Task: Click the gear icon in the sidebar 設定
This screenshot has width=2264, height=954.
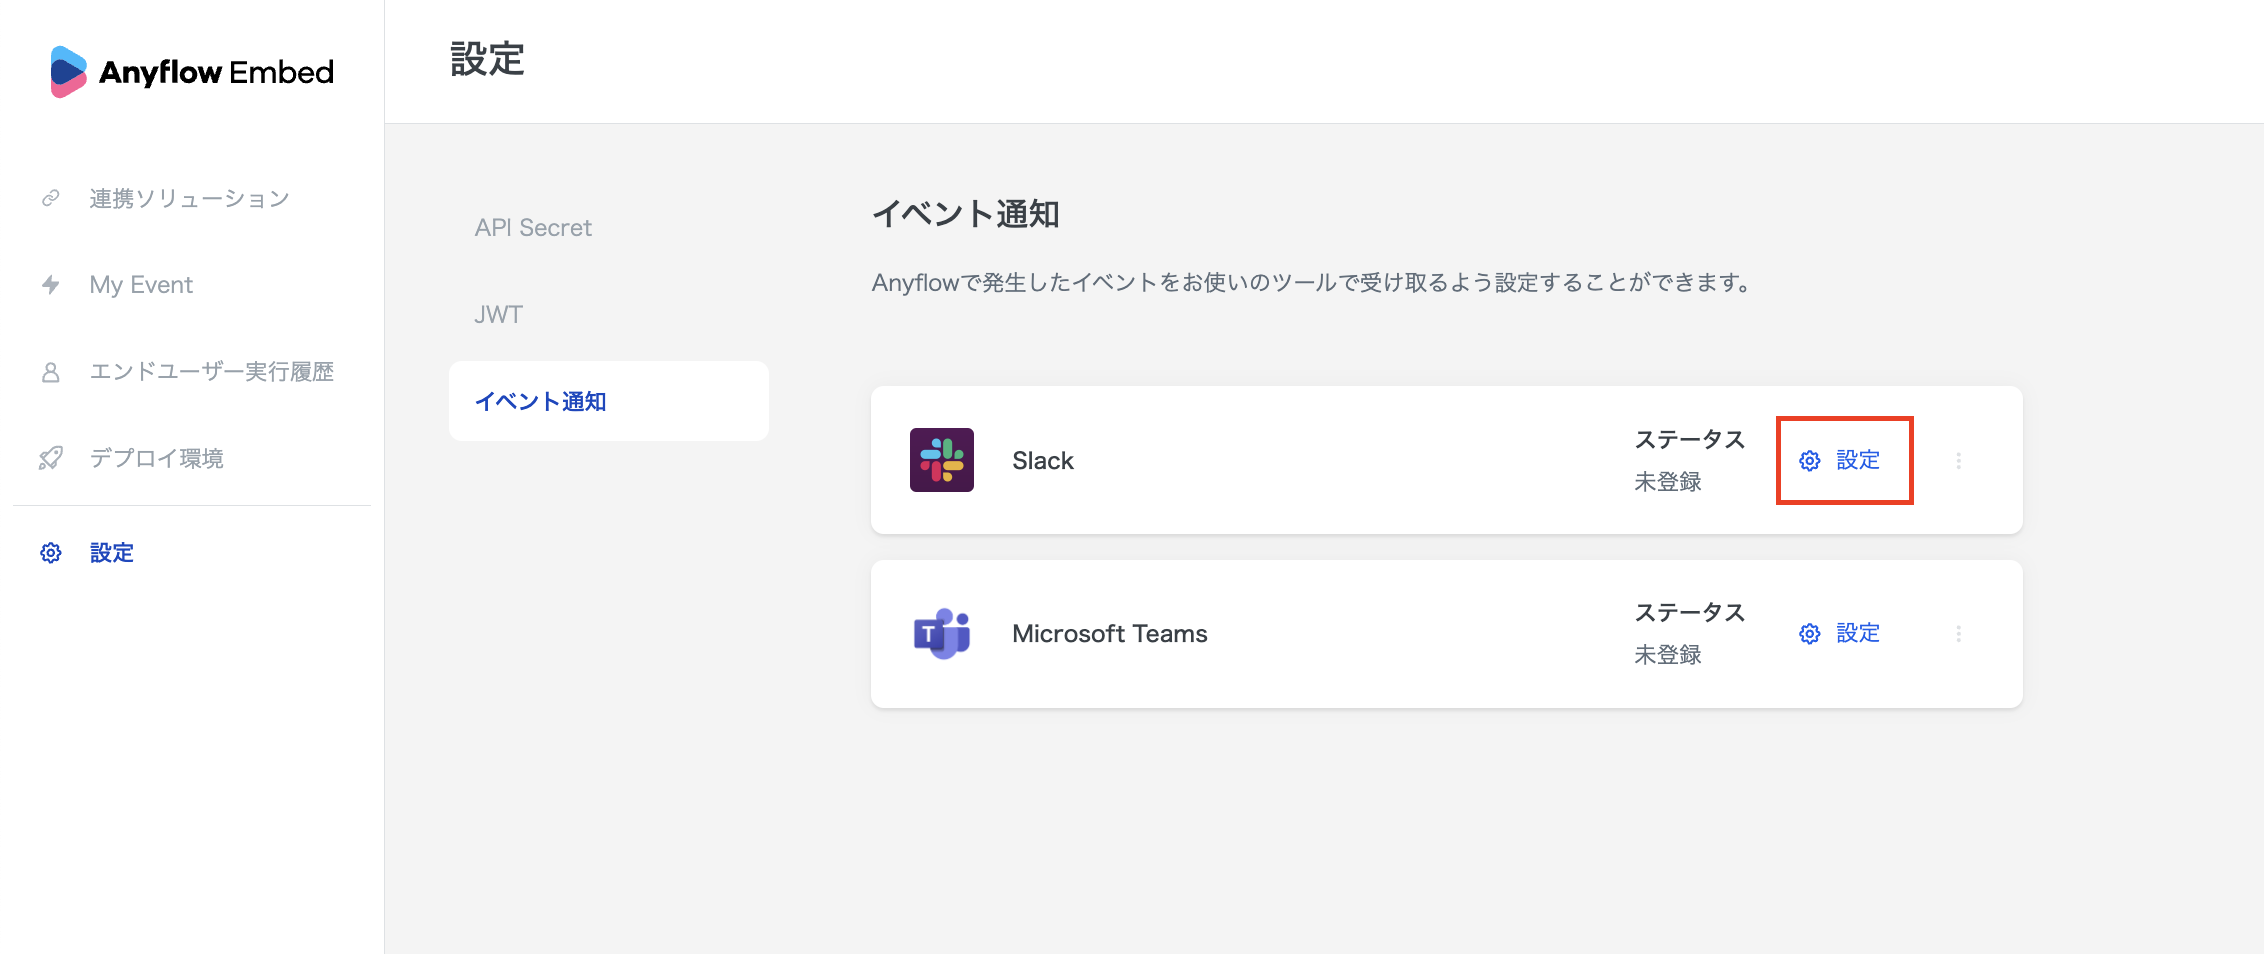Action: (x=51, y=553)
